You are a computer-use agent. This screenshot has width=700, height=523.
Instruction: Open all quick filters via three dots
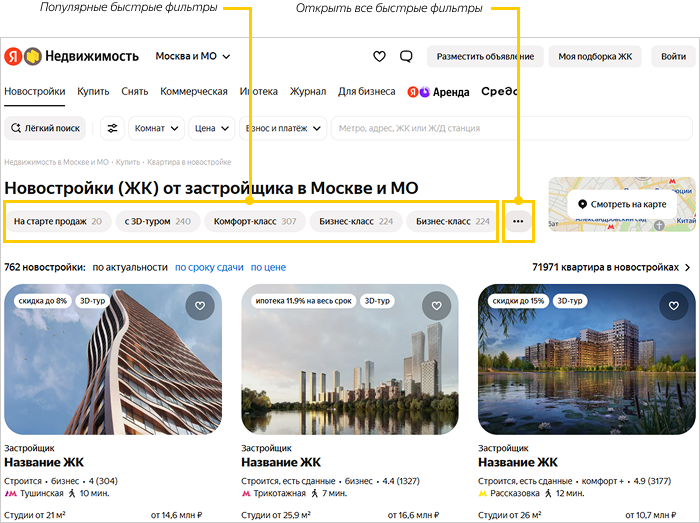[518, 221]
